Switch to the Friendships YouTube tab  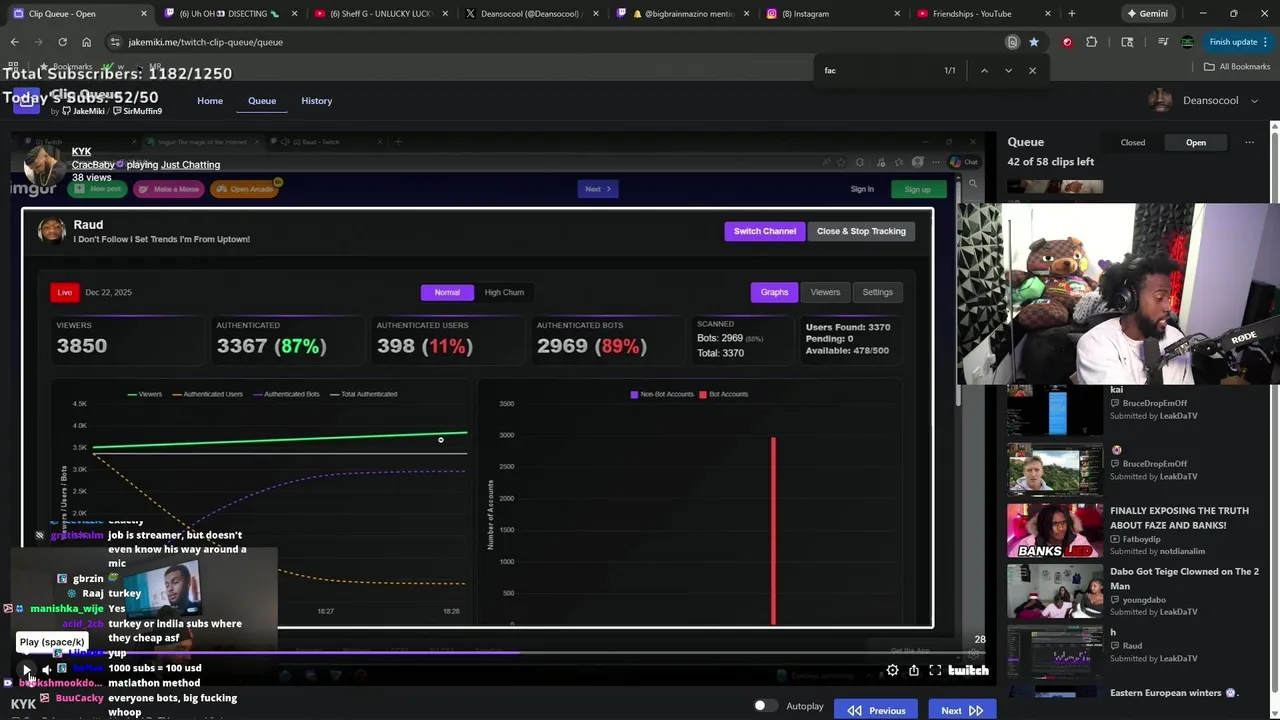click(984, 13)
